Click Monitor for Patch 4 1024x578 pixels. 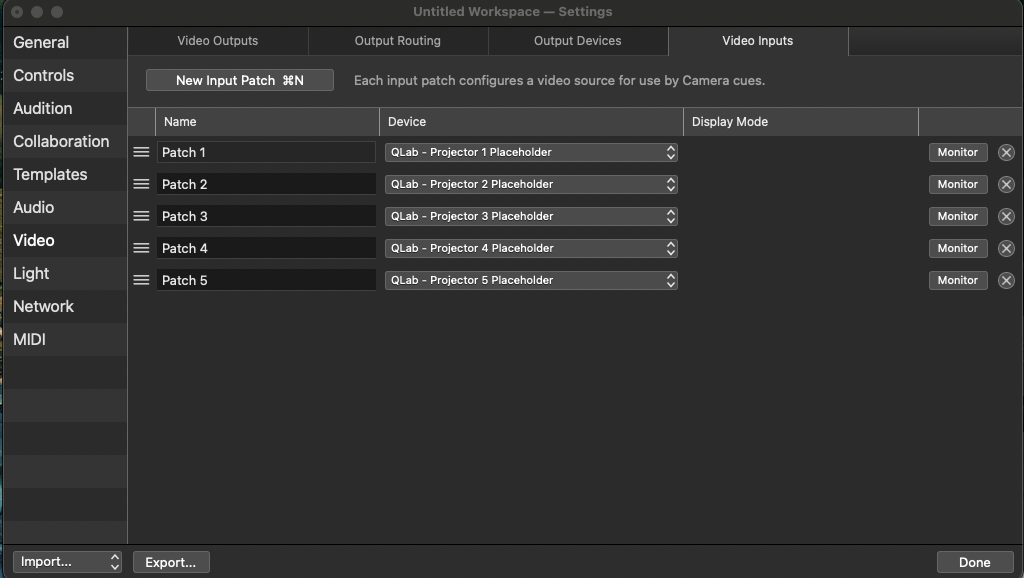click(x=957, y=248)
